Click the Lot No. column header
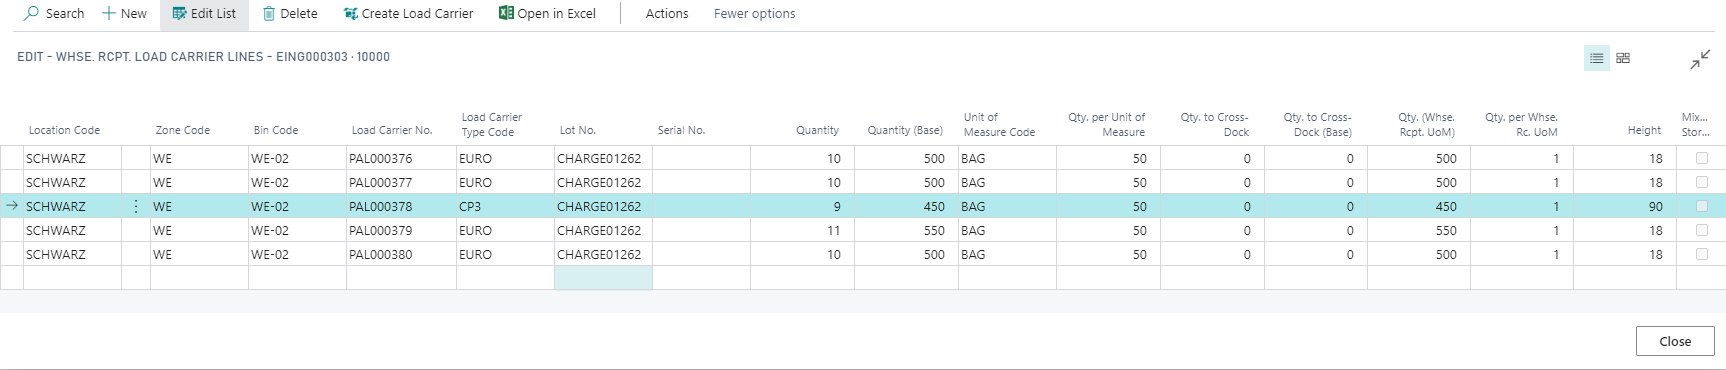This screenshot has height=370, width=1726. [577, 130]
